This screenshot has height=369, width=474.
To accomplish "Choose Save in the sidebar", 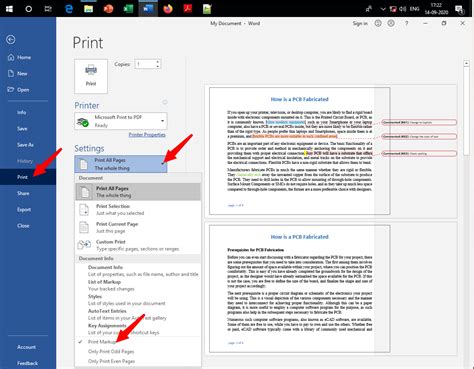I will [x=22, y=129].
